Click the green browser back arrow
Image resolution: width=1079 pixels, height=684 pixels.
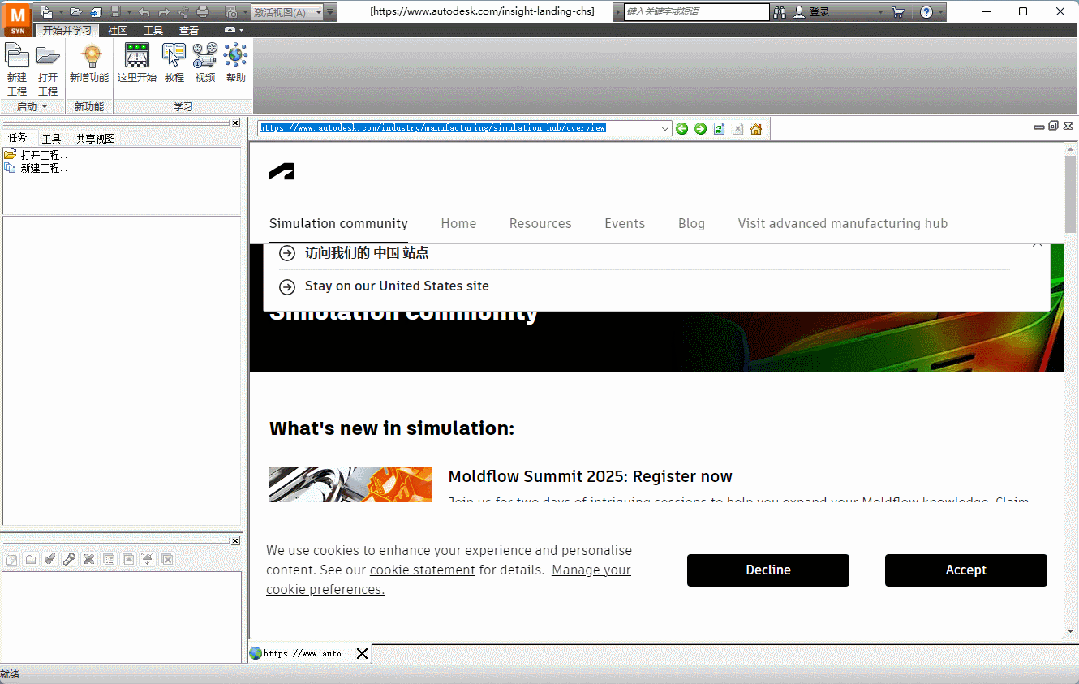(681, 129)
